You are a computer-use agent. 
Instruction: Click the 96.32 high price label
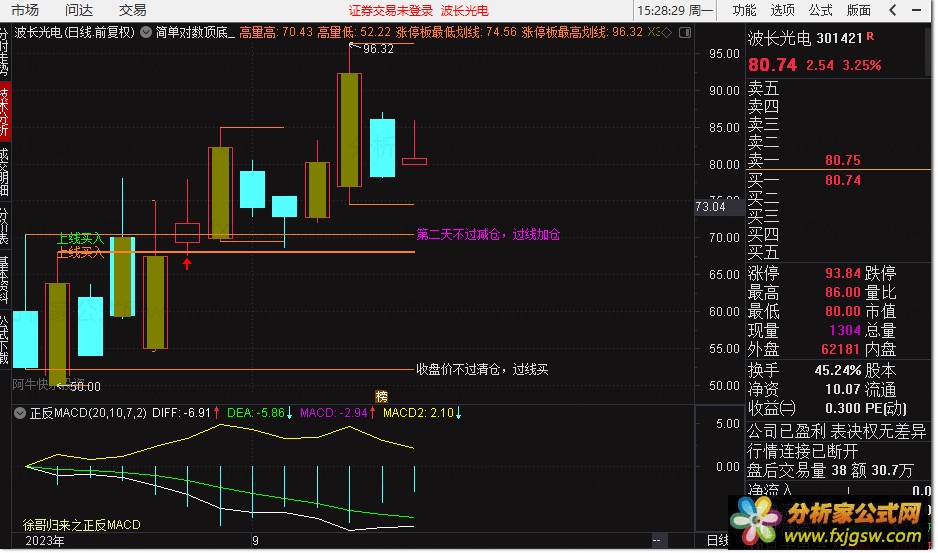tap(378, 49)
